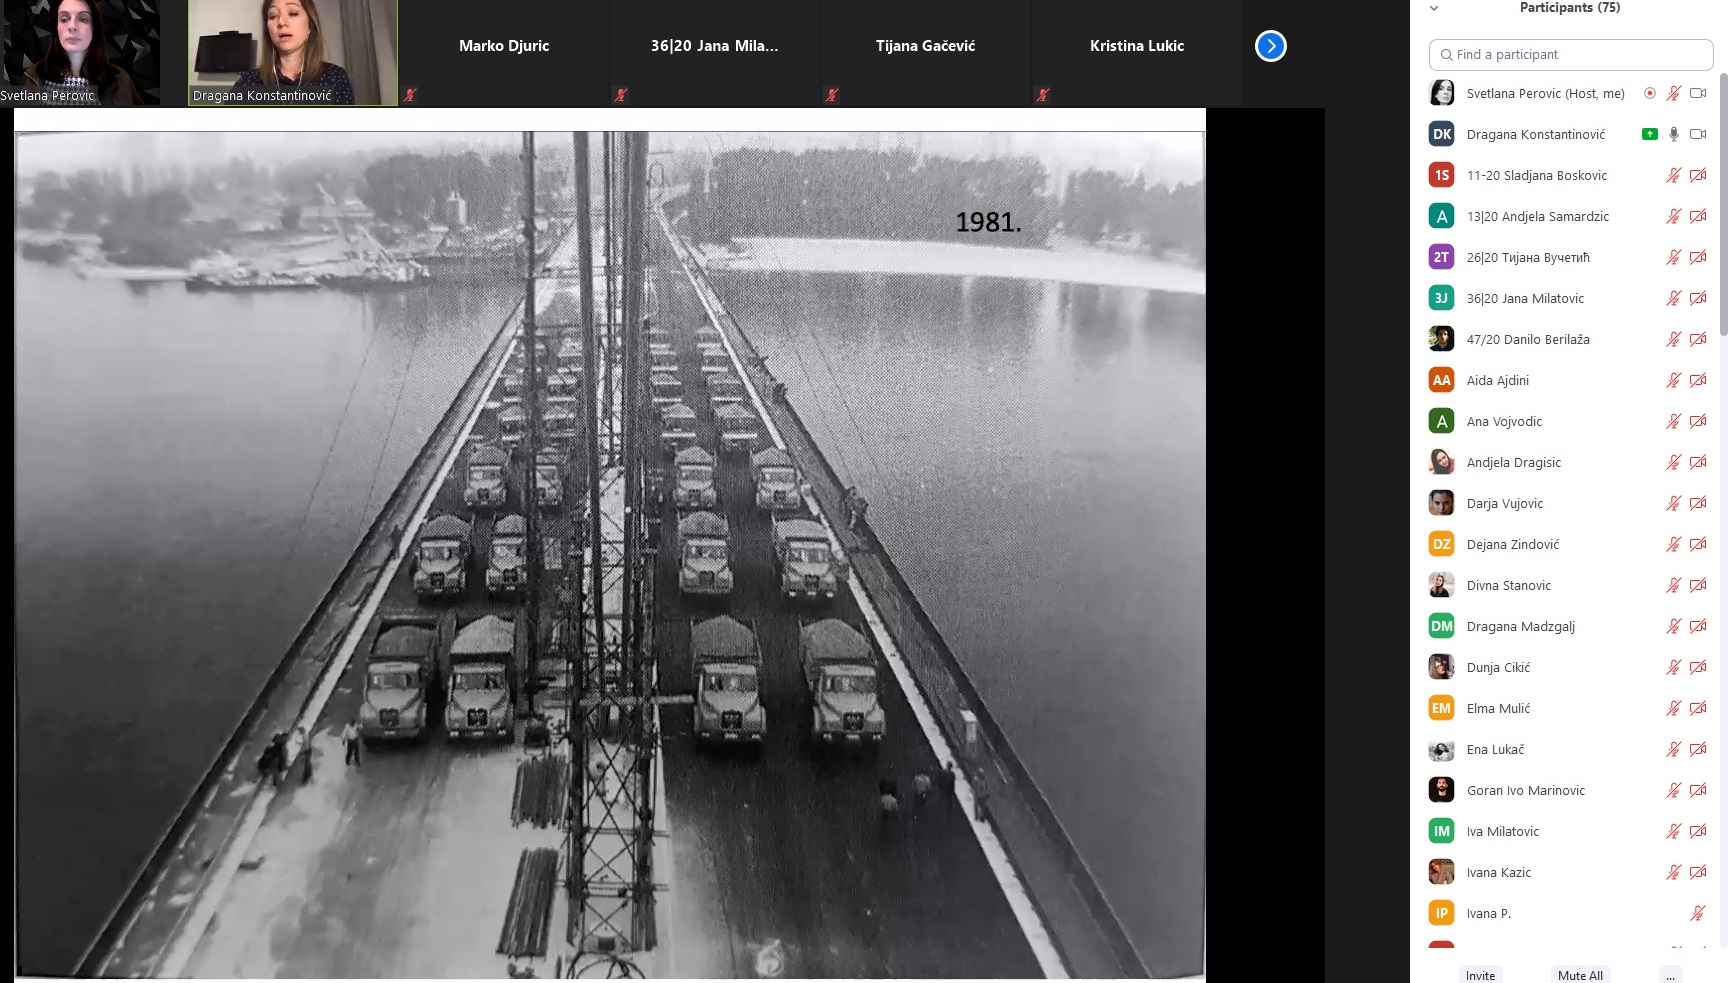
Task: Click muted mic icon for 13|20 Andjela Samardzic
Action: tap(1674, 216)
